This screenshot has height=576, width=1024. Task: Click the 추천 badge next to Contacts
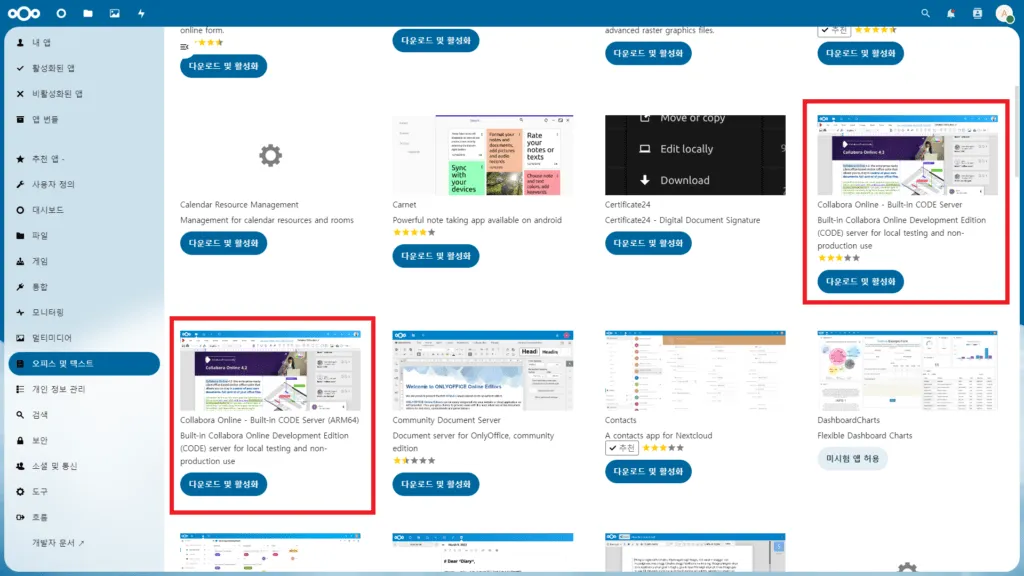[623, 448]
